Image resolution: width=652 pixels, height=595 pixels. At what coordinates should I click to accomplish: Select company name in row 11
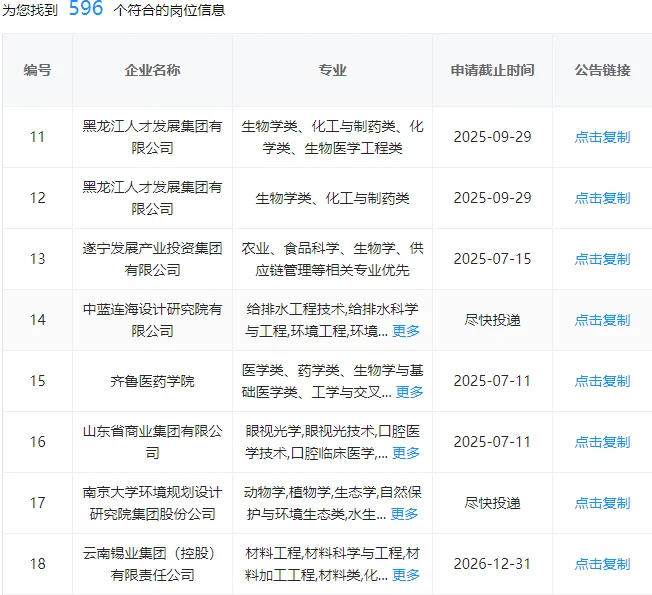(152, 137)
